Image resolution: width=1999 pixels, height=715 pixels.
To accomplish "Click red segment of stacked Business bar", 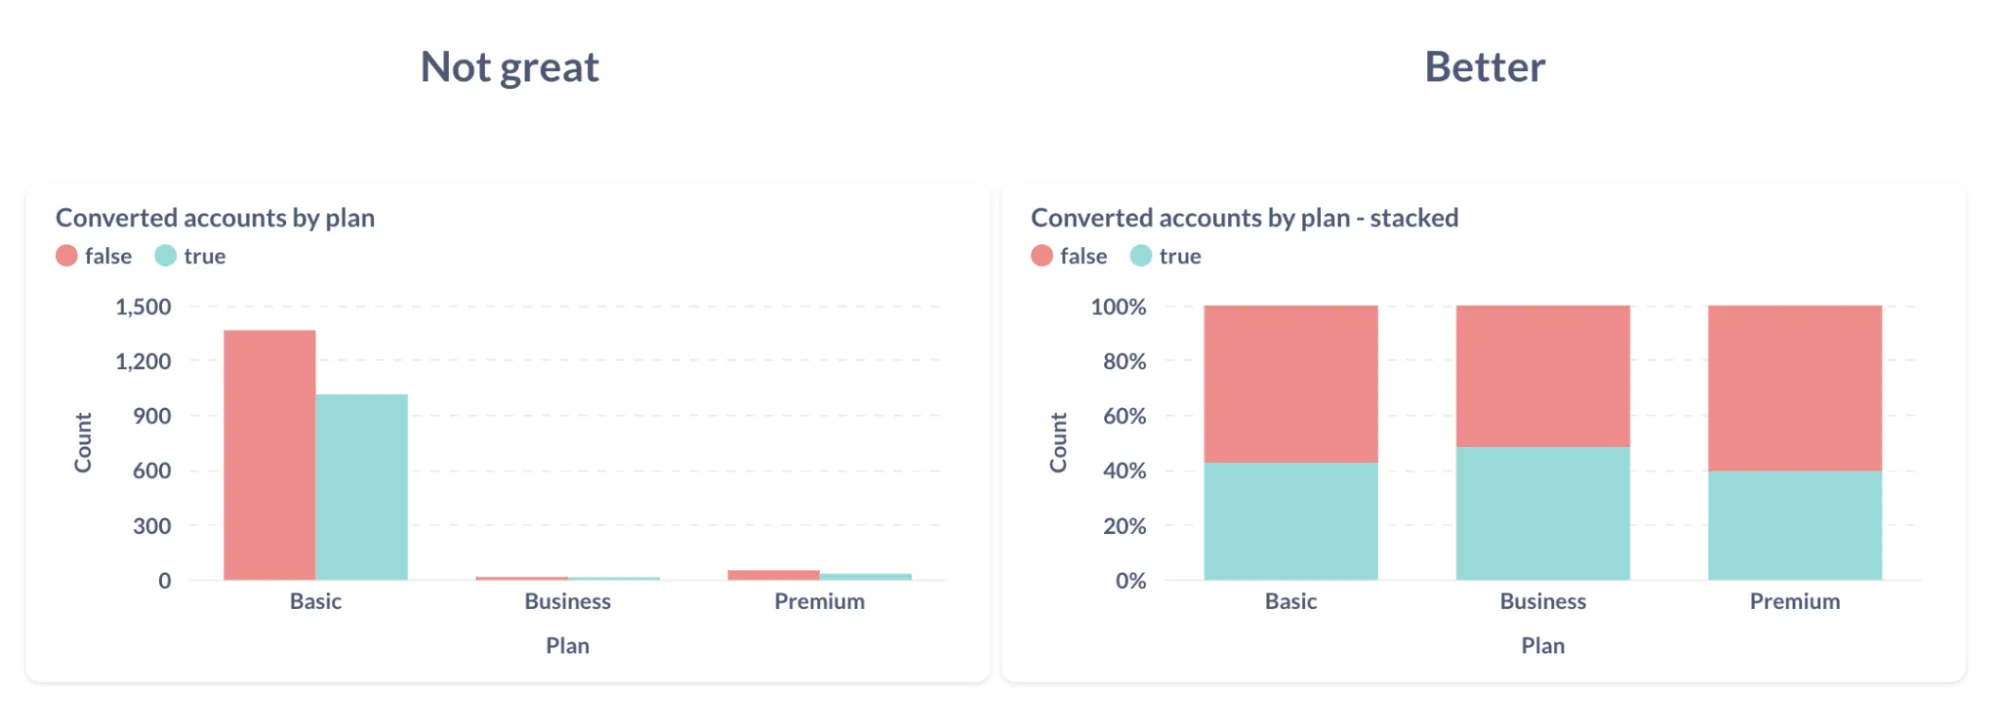I will (1542, 376).
